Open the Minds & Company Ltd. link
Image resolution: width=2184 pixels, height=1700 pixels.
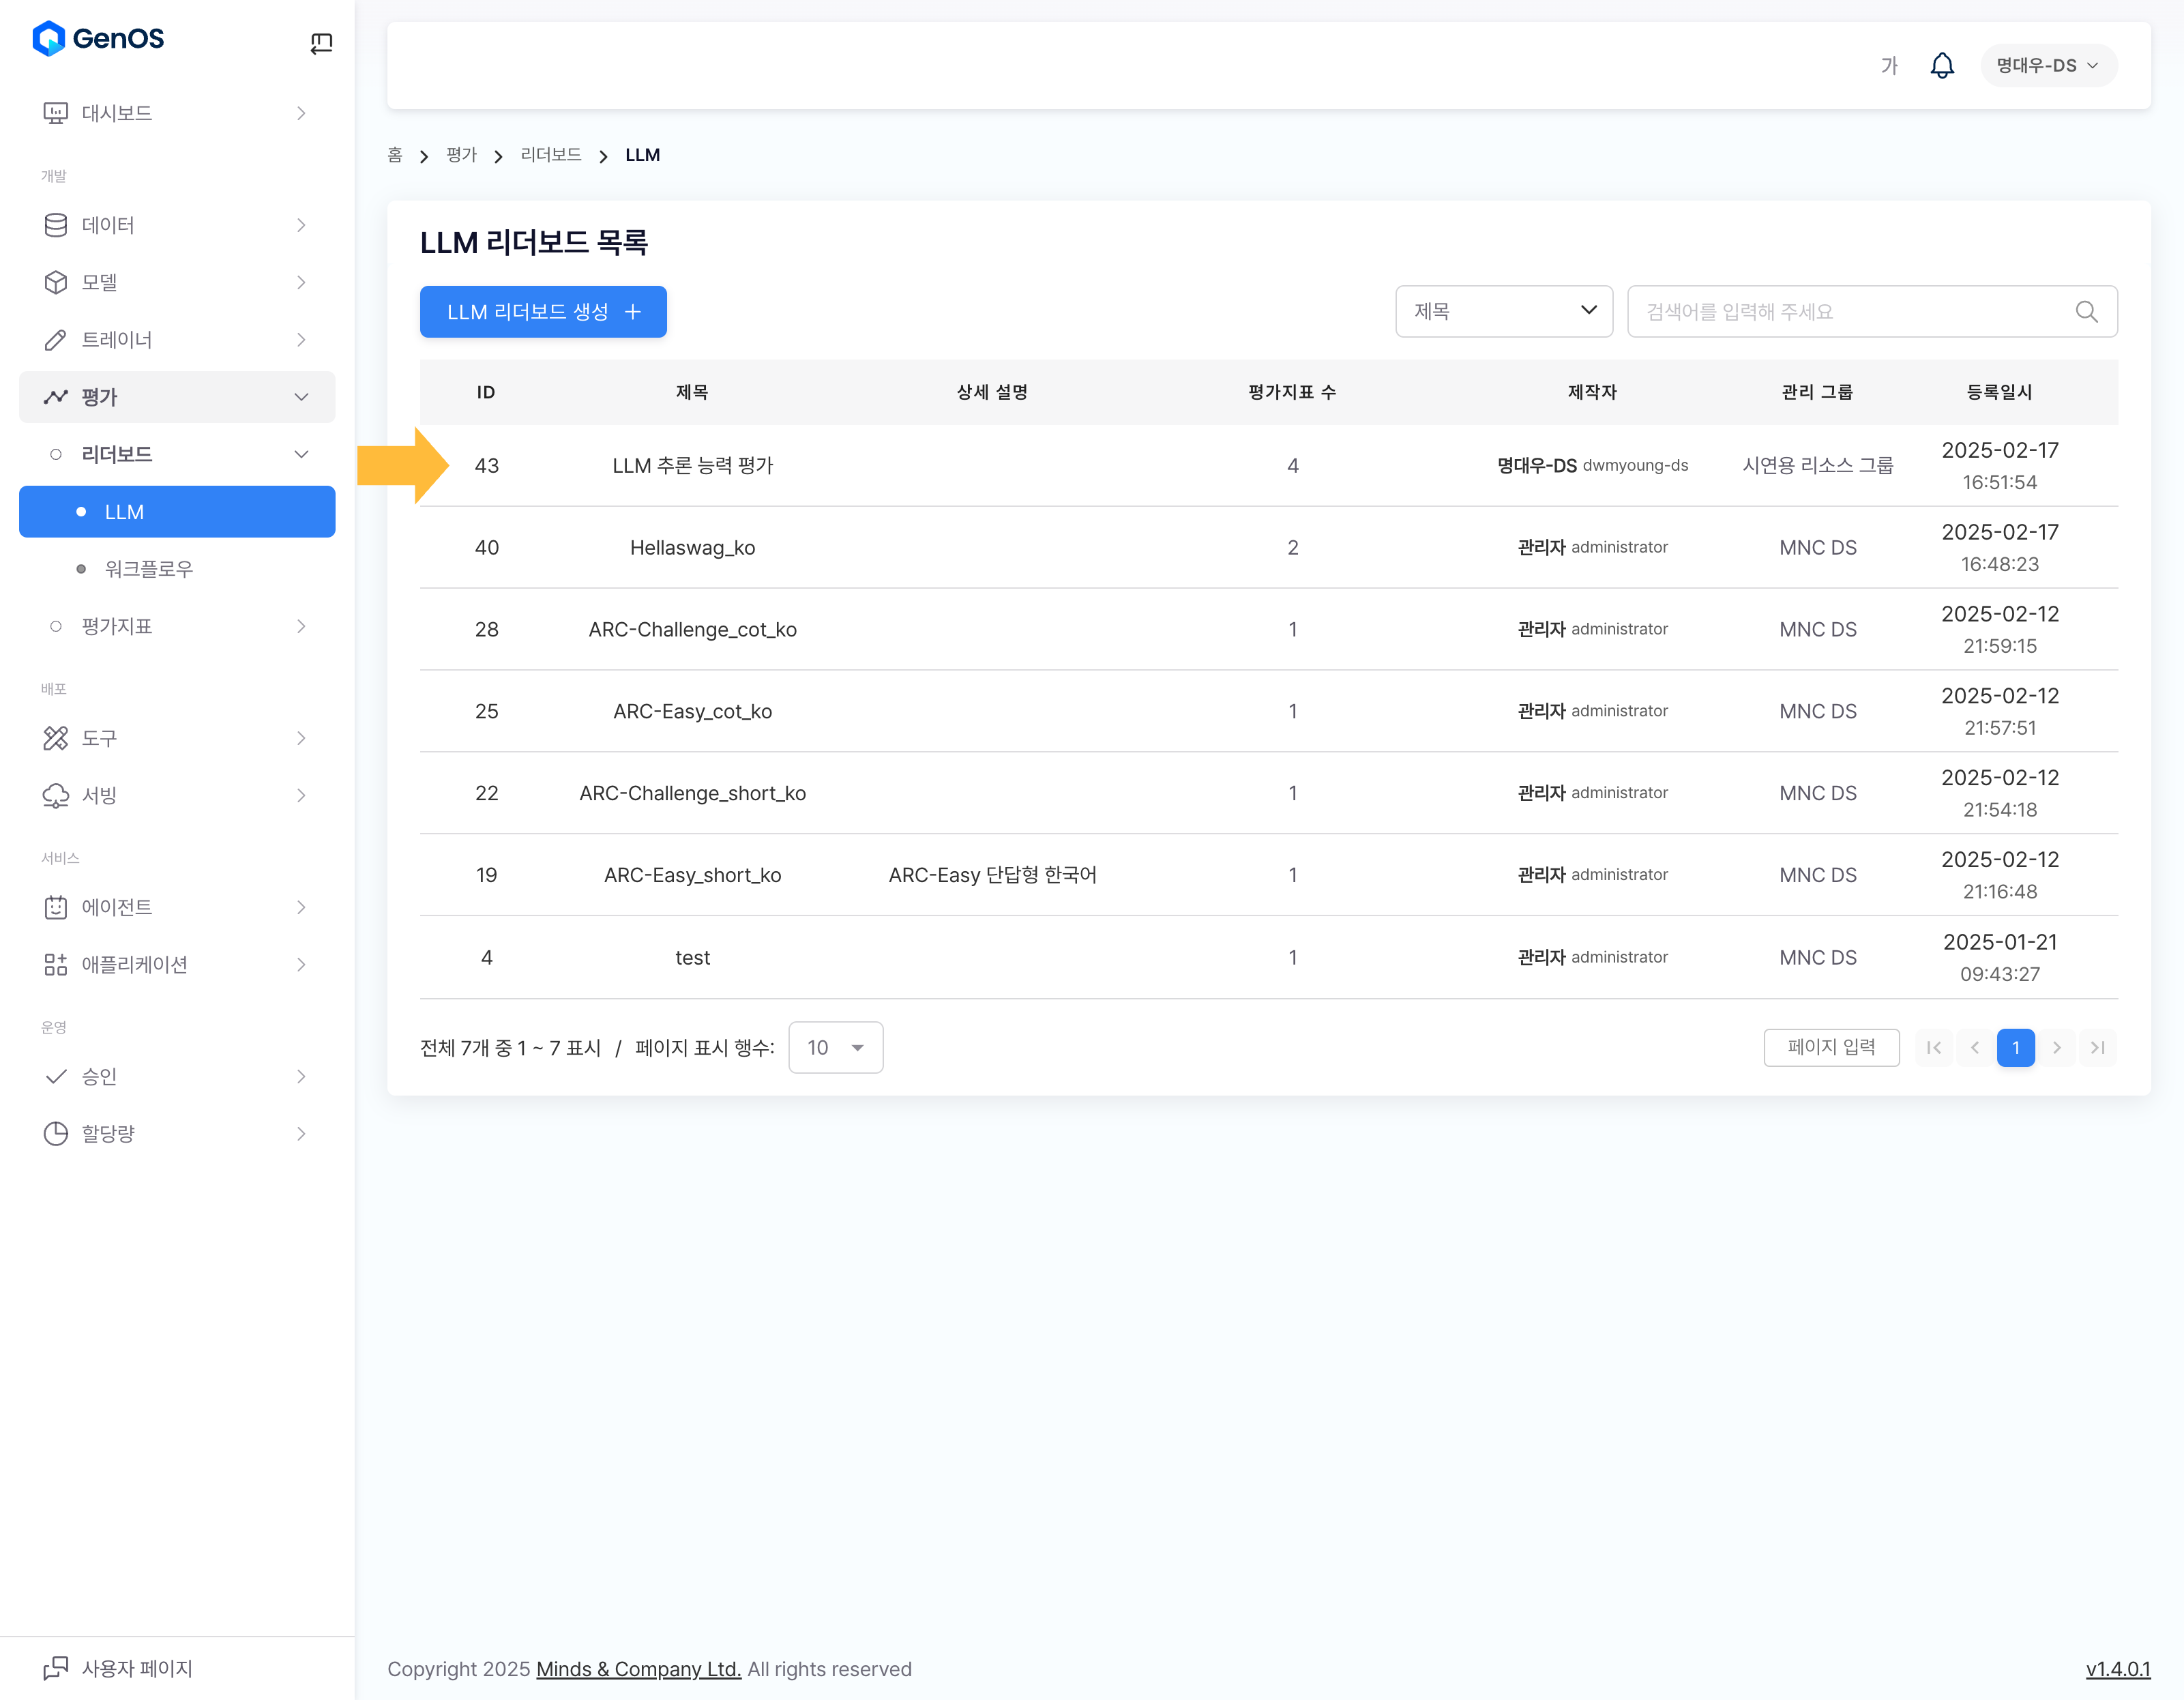(x=638, y=1668)
